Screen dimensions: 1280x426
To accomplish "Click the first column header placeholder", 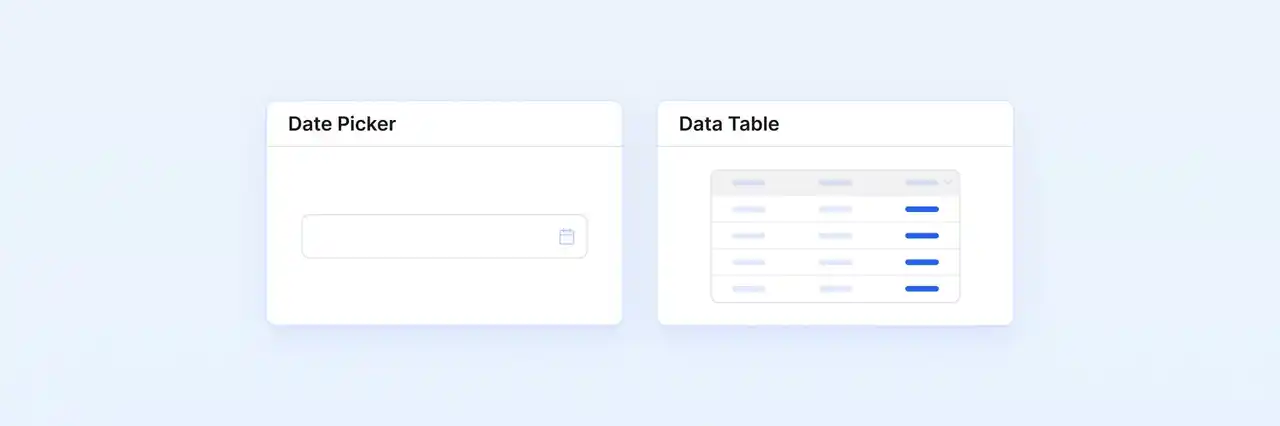I will click(x=748, y=183).
